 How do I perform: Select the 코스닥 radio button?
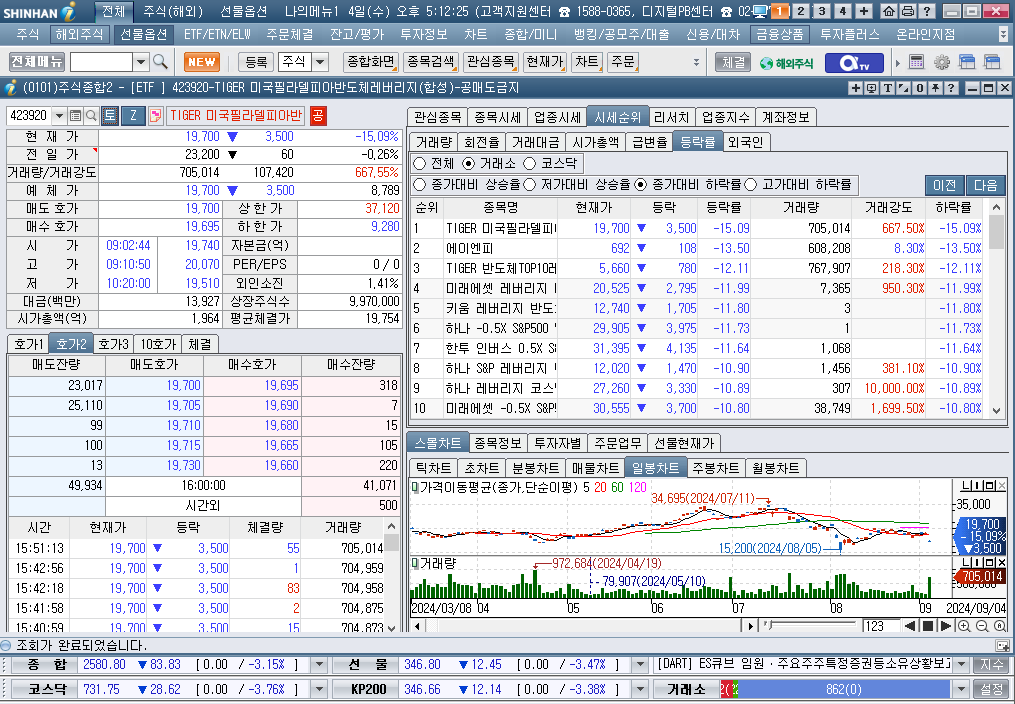530,164
